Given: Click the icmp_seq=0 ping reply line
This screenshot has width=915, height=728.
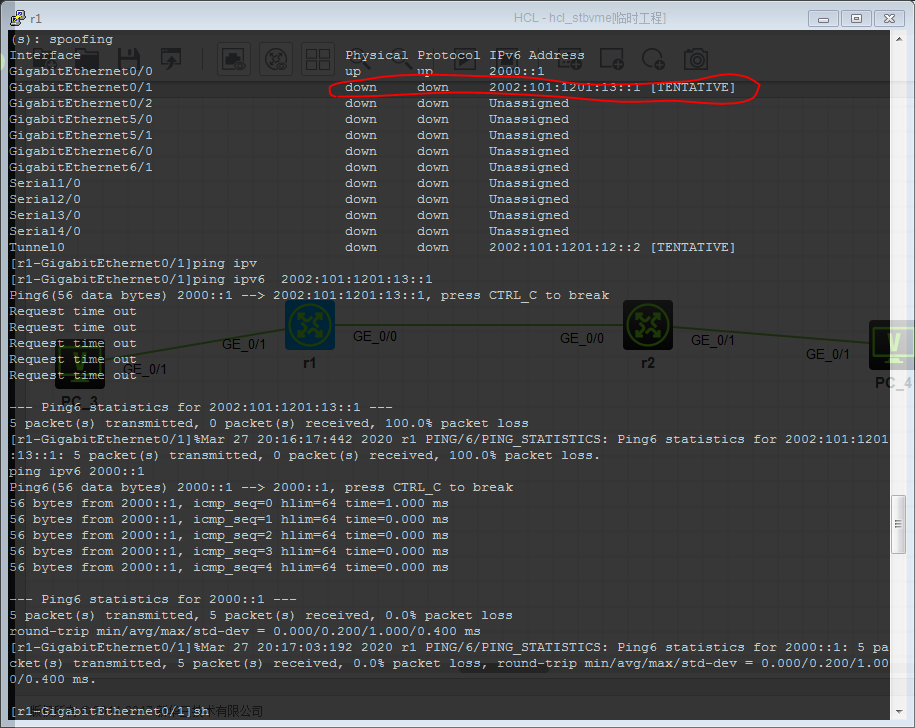Looking at the screenshot, I should coord(229,503).
